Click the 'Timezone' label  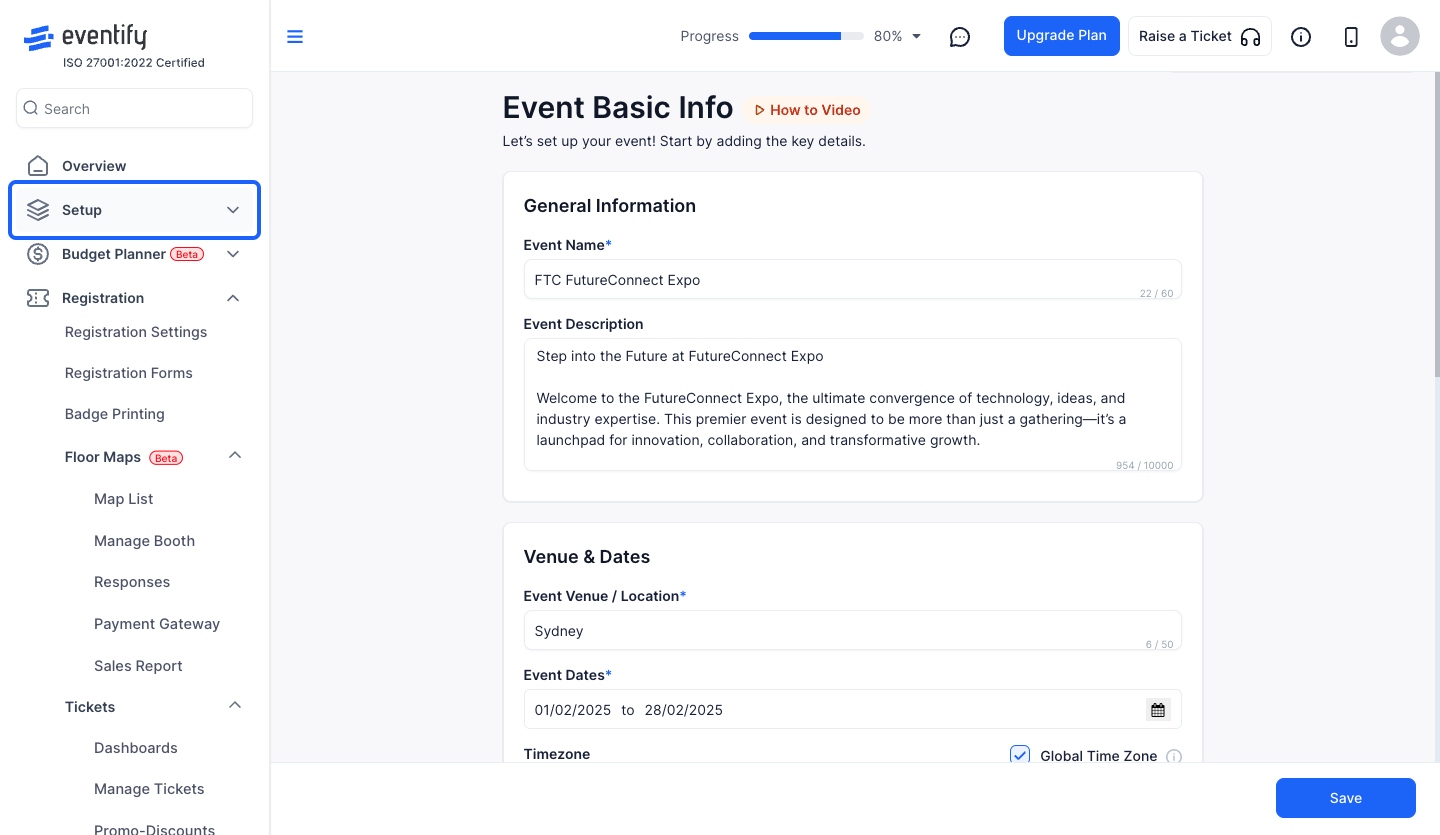click(x=557, y=754)
